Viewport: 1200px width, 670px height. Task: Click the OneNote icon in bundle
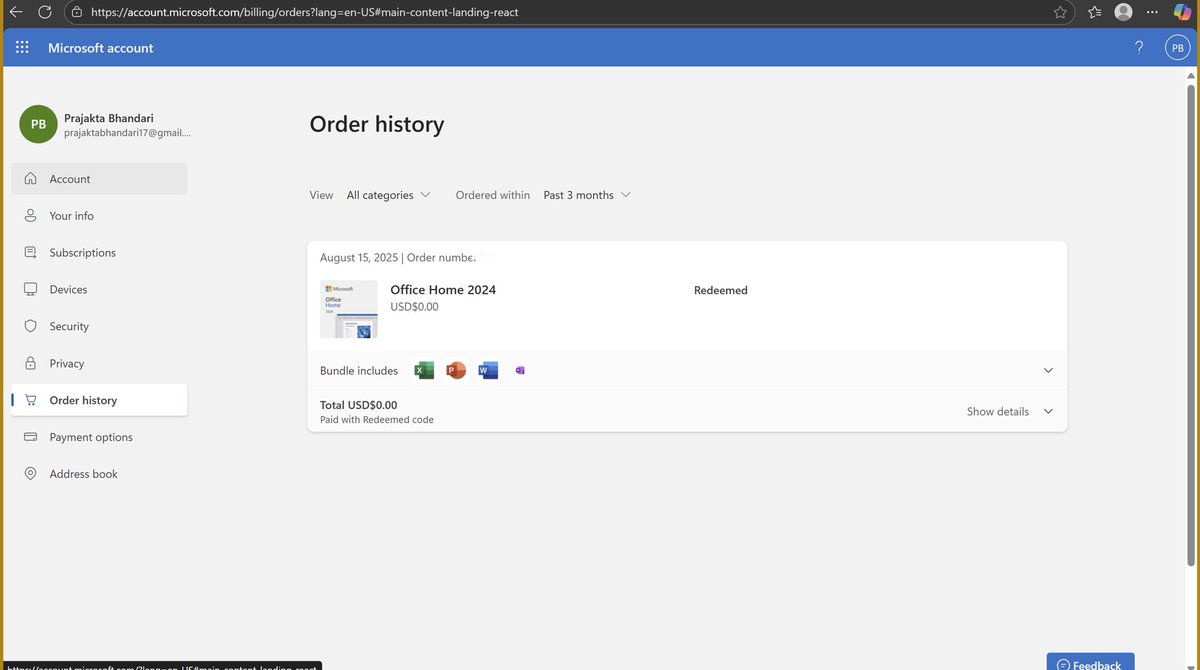pyautogui.click(x=520, y=370)
